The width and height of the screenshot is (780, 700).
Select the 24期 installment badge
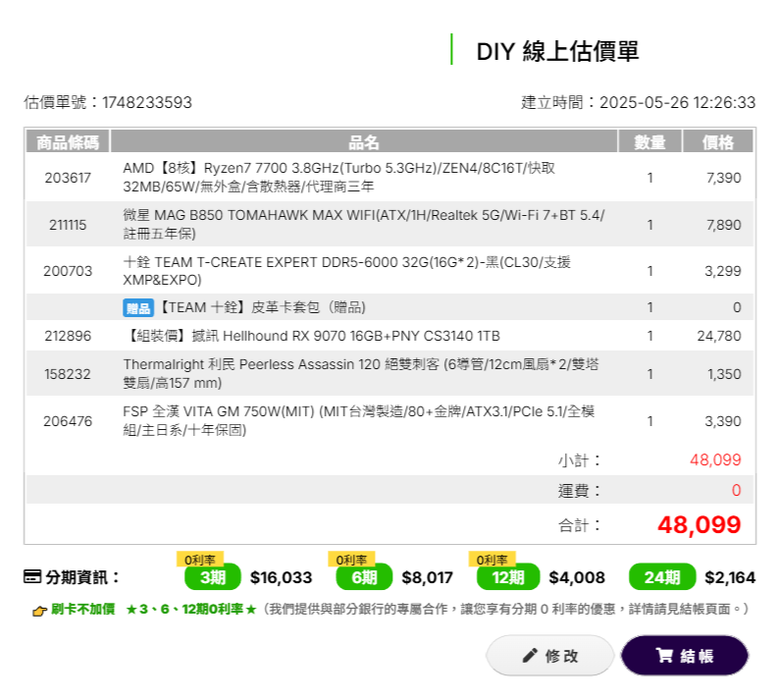(x=662, y=577)
